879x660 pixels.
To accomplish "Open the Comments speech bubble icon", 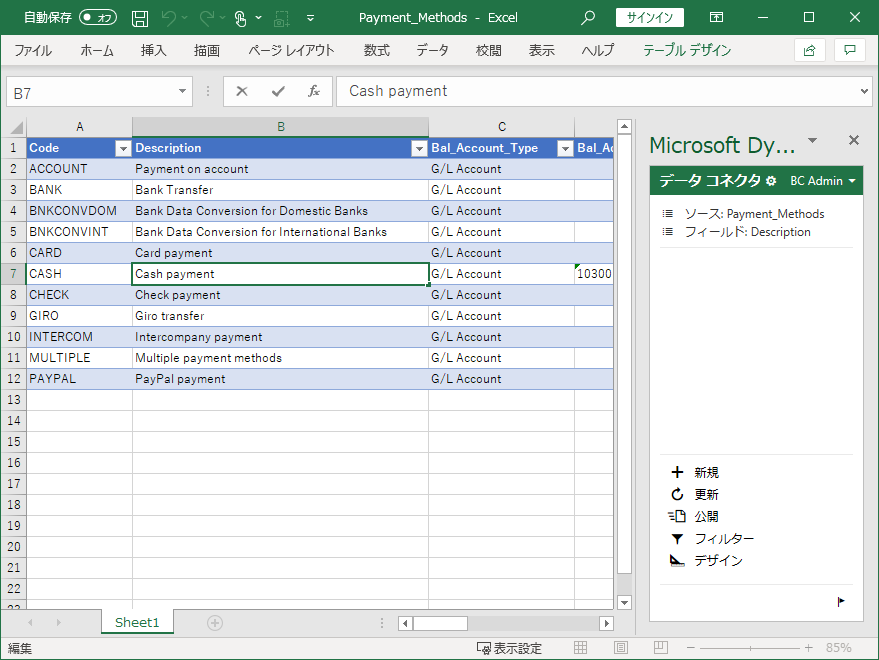I will click(x=850, y=50).
